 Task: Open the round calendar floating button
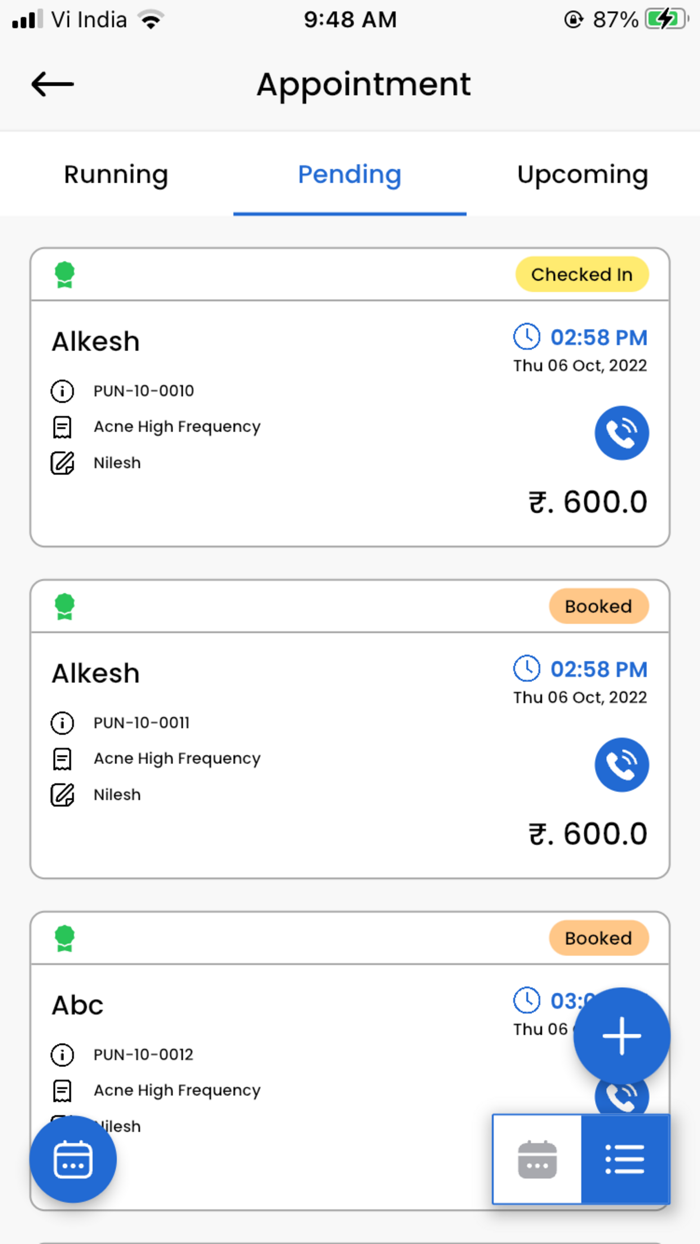click(x=73, y=1160)
